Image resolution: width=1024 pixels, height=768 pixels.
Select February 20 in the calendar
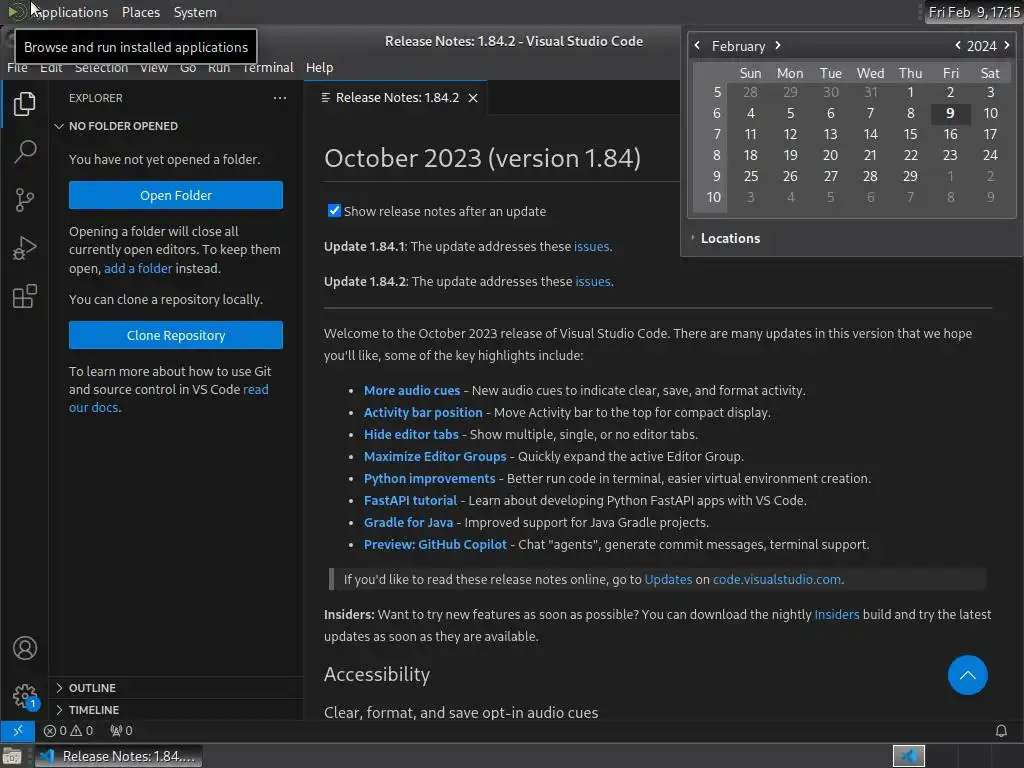[x=830, y=155]
